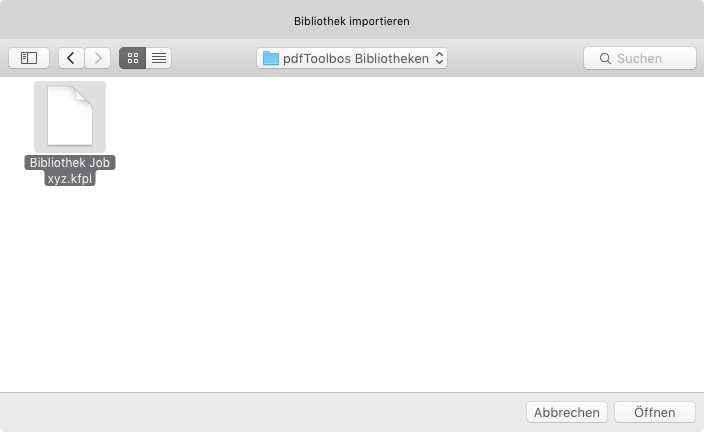Go forward with the right chevron button
This screenshot has width=704, height=432.
click(x=97, y=58)
